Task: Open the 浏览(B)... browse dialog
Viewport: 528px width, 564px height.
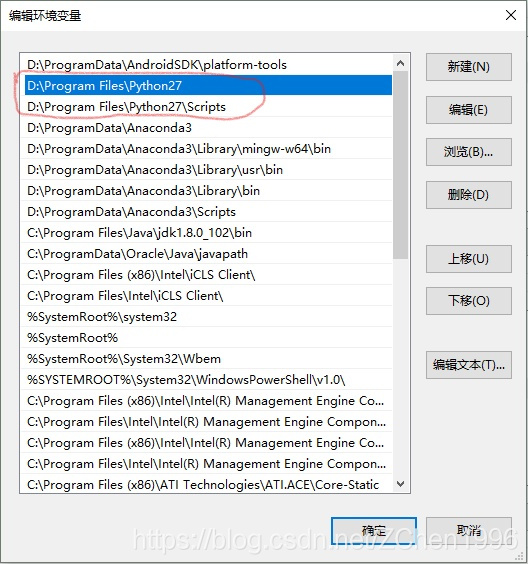Action: [x=469, y=152]
